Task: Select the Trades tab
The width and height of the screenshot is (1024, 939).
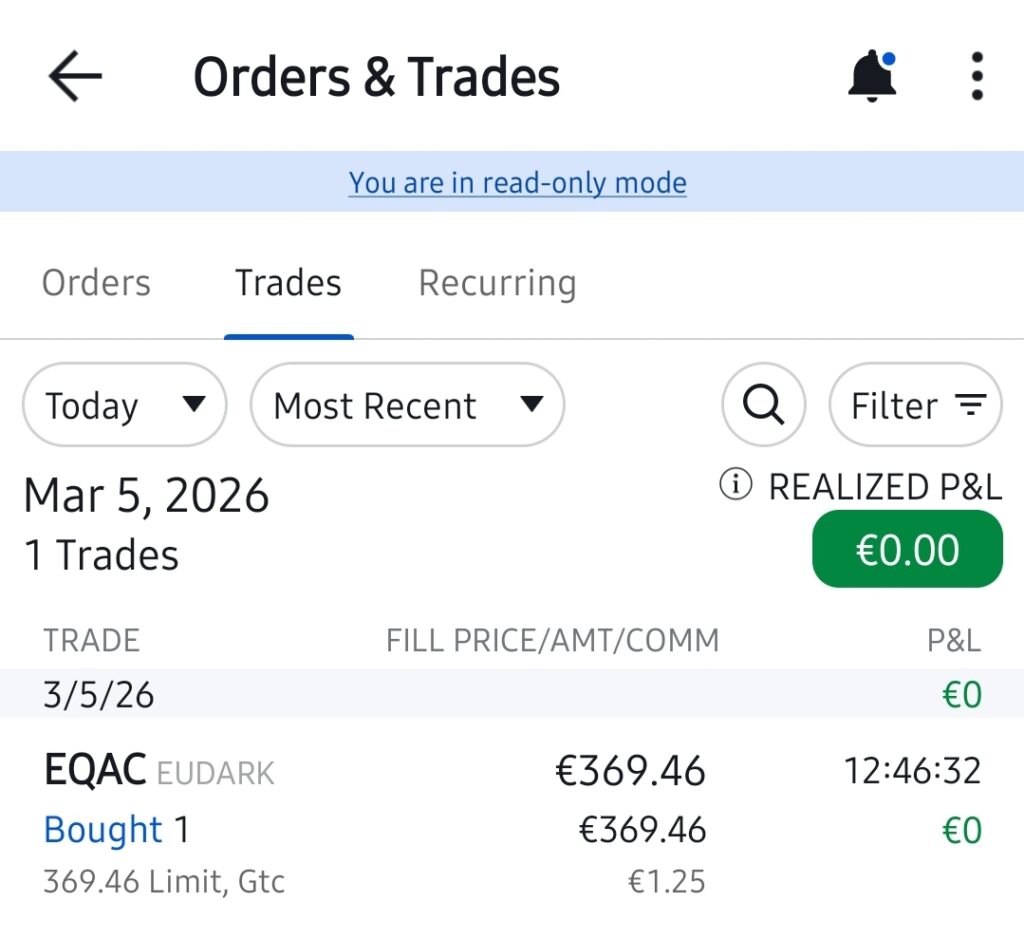Action: (x=288, y=283)
